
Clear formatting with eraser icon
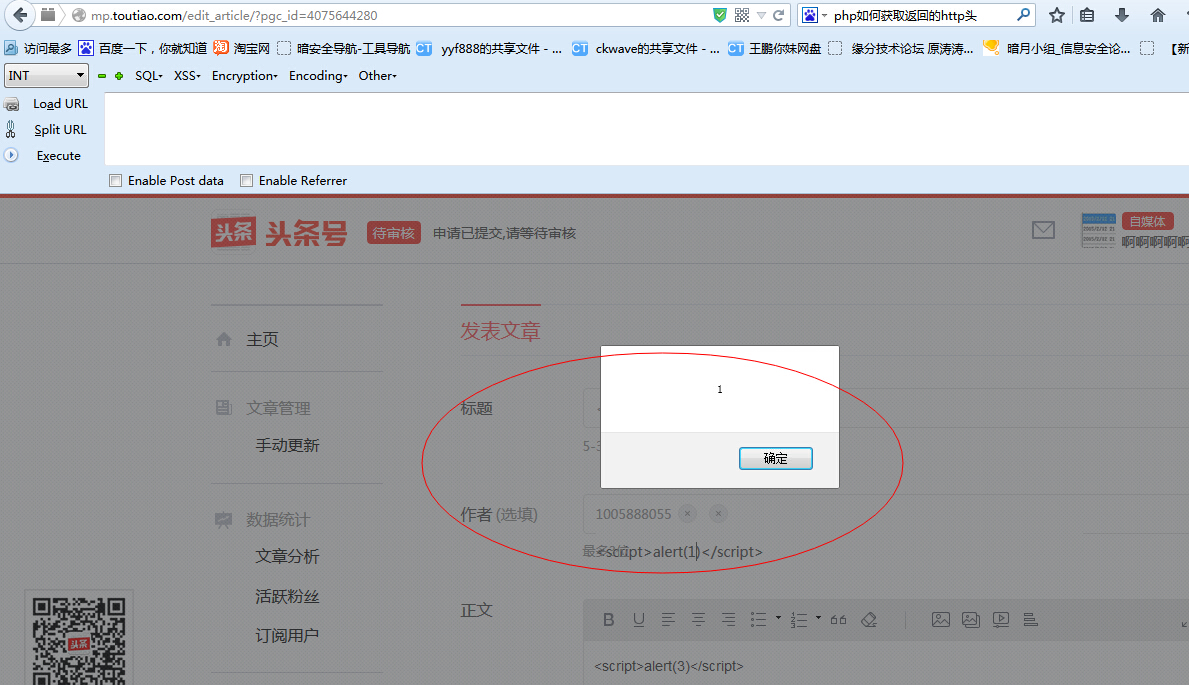point(869,620)
